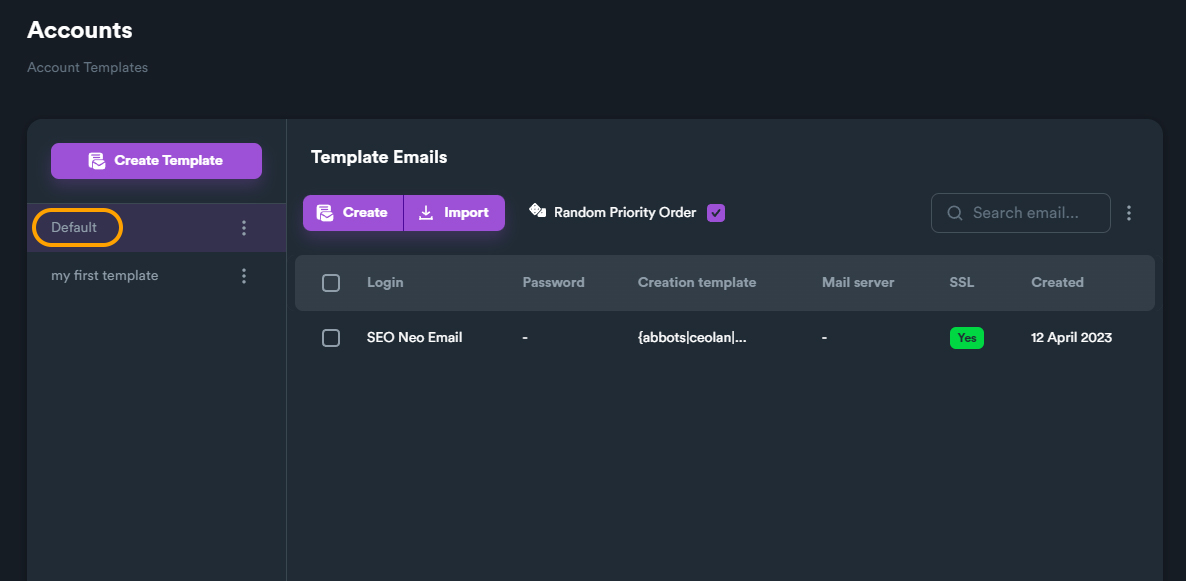Click the Creation template column header

pyautogui.click(x=696, y=283)
